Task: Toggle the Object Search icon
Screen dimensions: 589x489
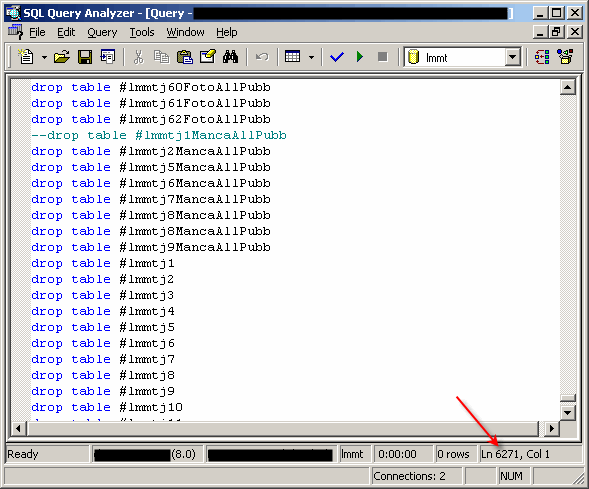Action: pos(565,57)
